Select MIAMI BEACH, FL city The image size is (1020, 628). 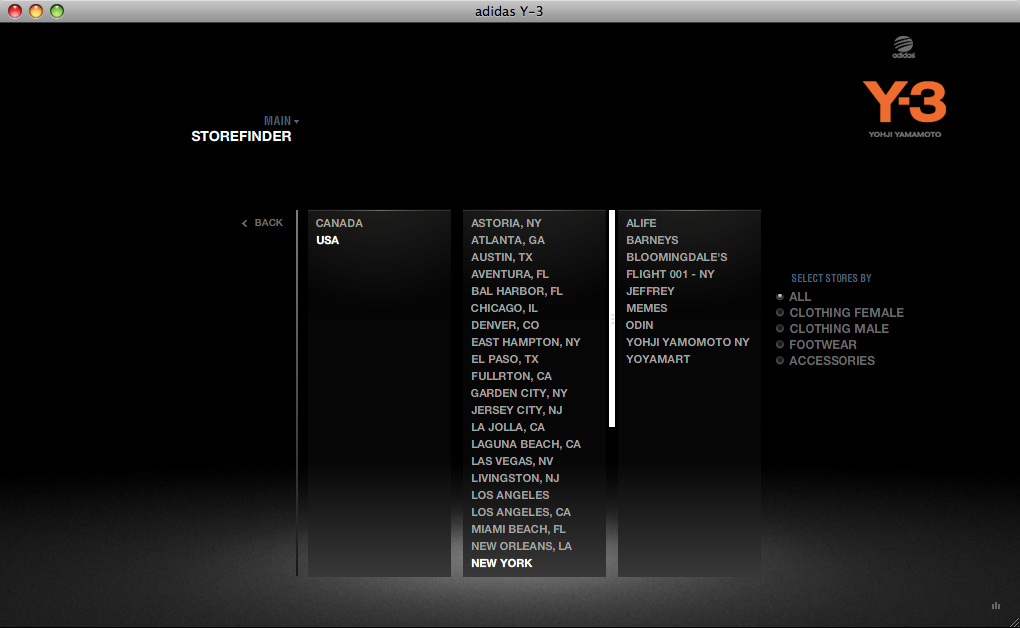[518, 529]
